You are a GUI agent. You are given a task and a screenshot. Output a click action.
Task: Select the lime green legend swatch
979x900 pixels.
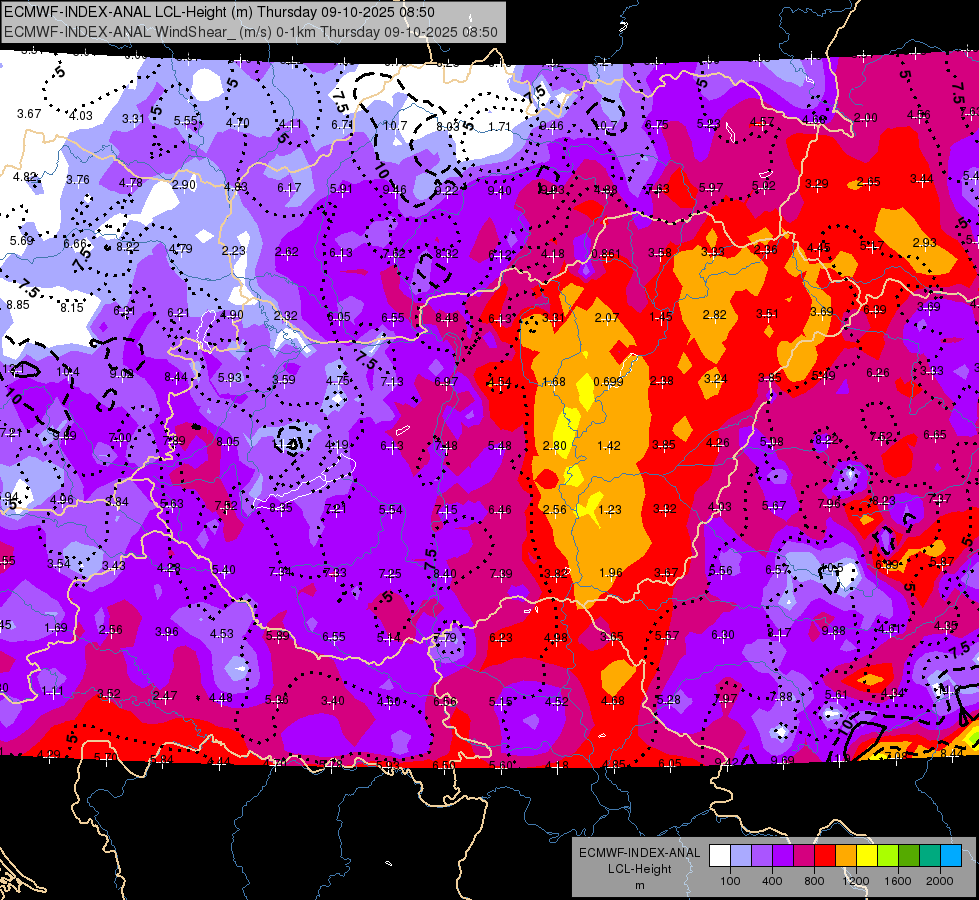888,856
